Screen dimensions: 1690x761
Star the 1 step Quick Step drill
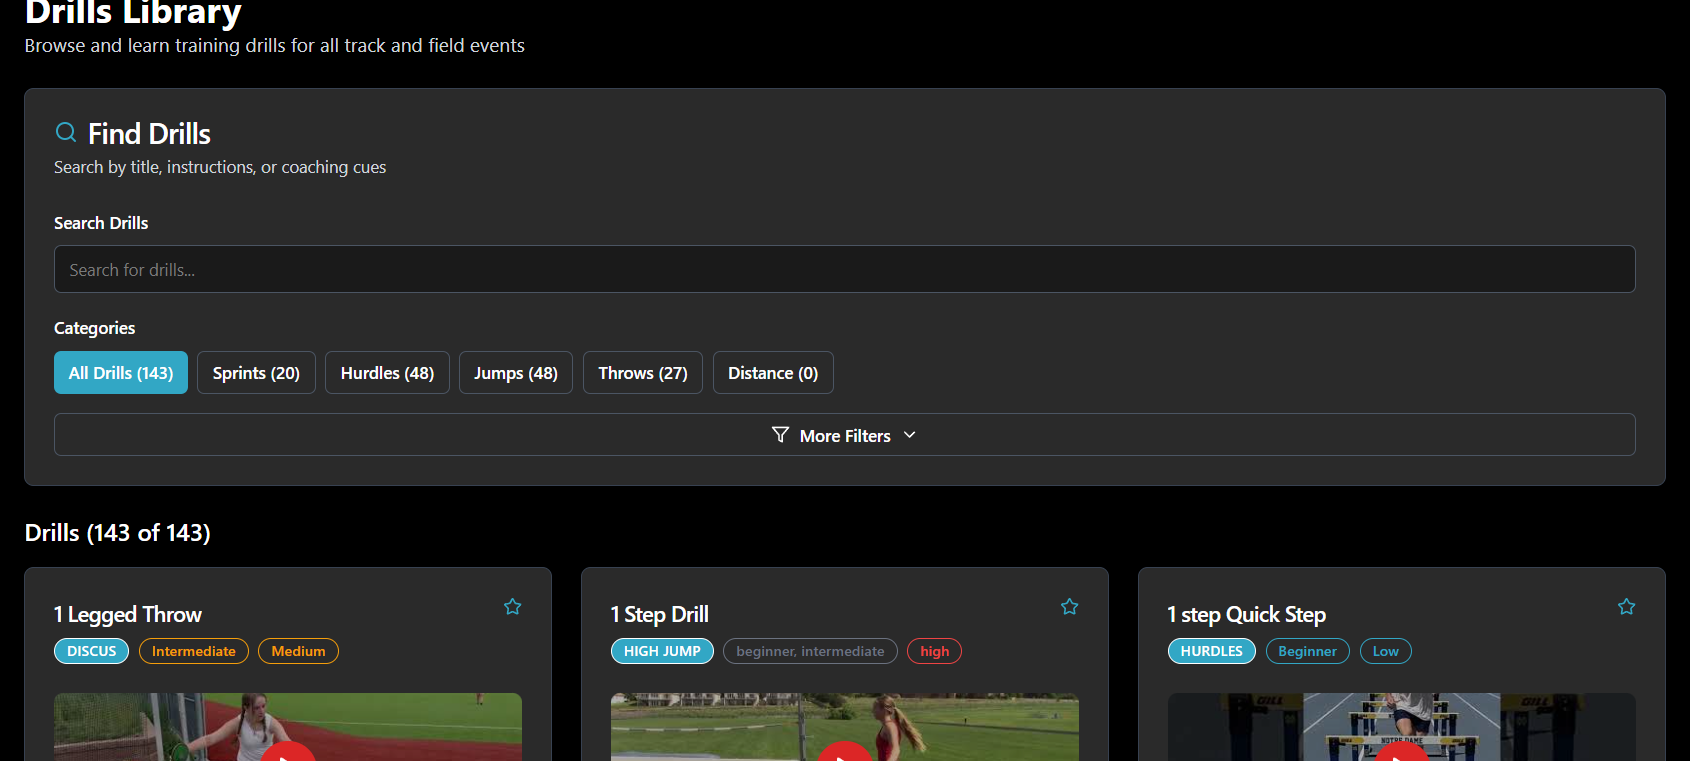[x=1626, y=607]
